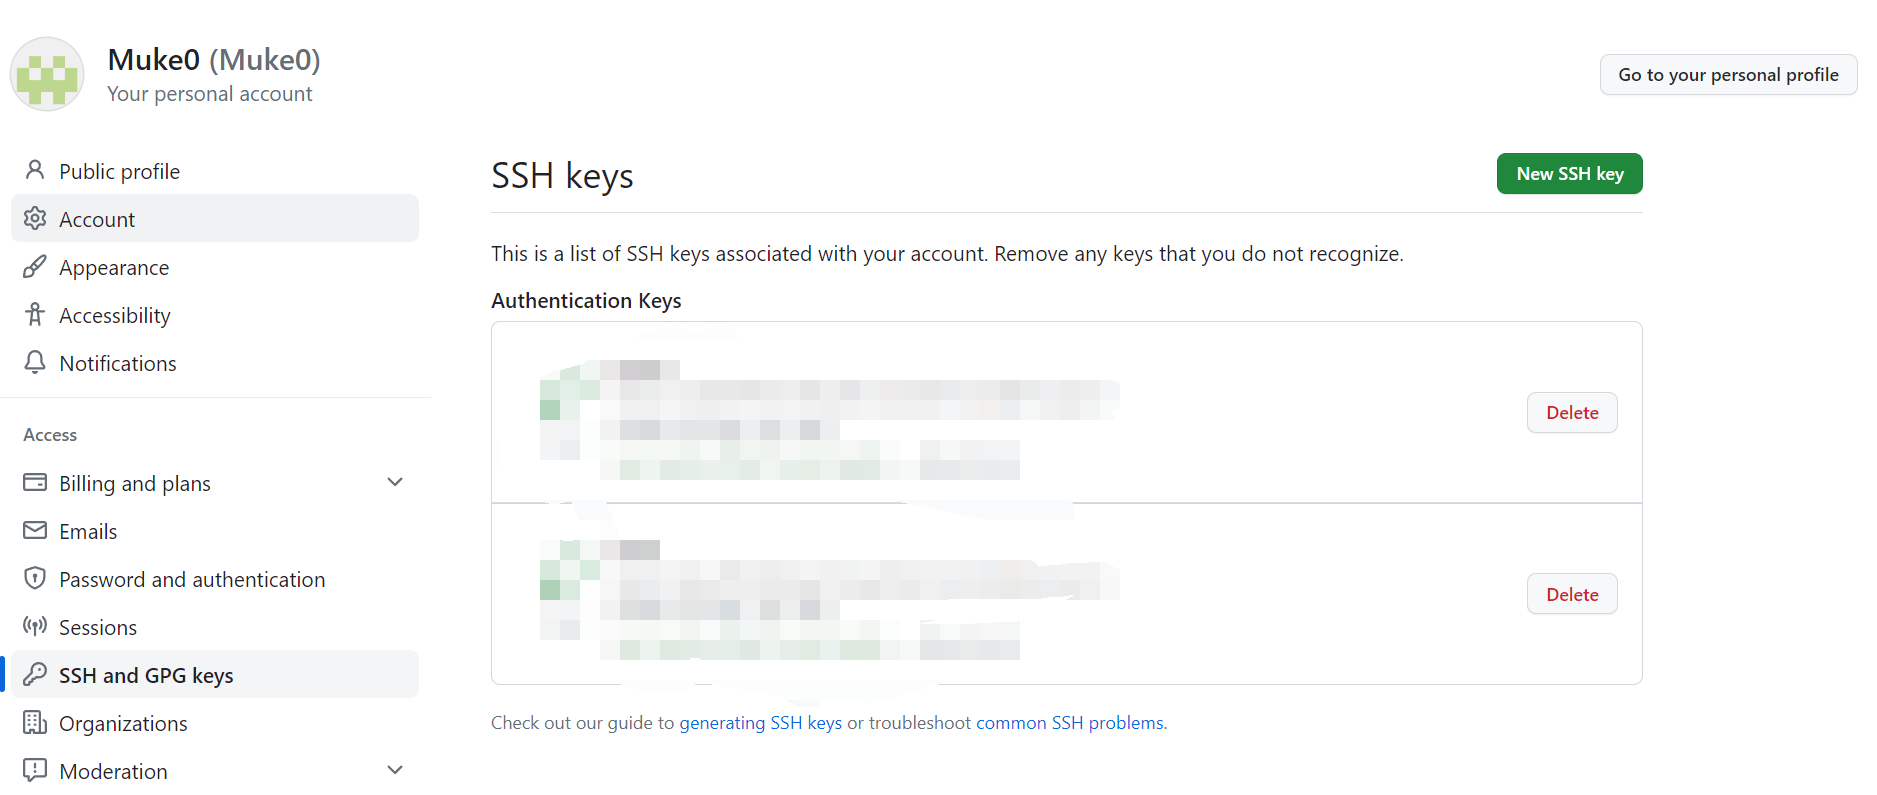Click the SSH and GPG keys key icon

coord(35,674)
